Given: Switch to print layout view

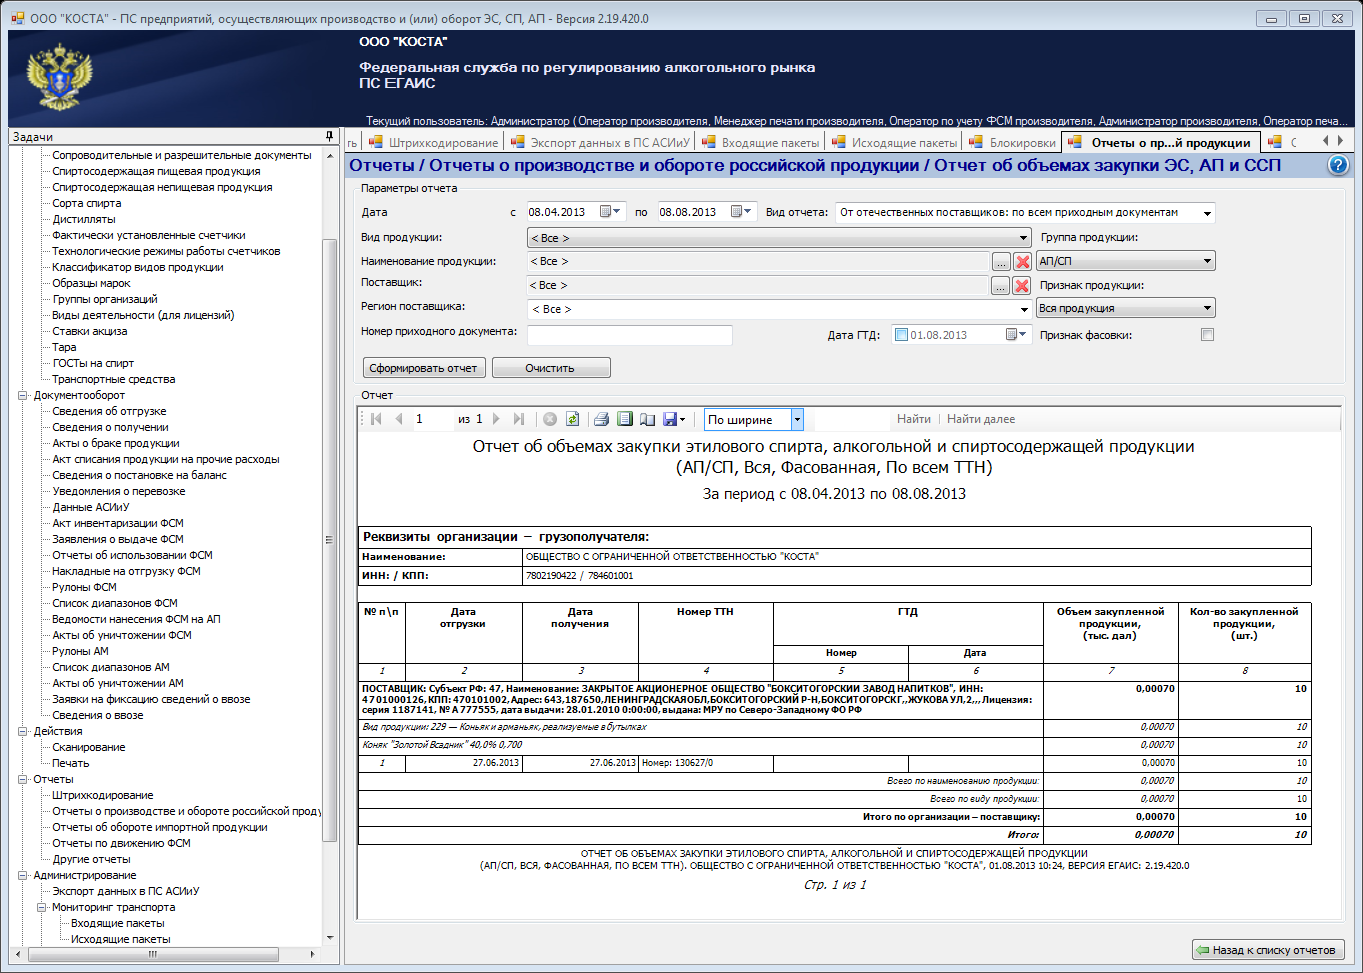Looking at the screenshot, I should [x=625, y=419].
